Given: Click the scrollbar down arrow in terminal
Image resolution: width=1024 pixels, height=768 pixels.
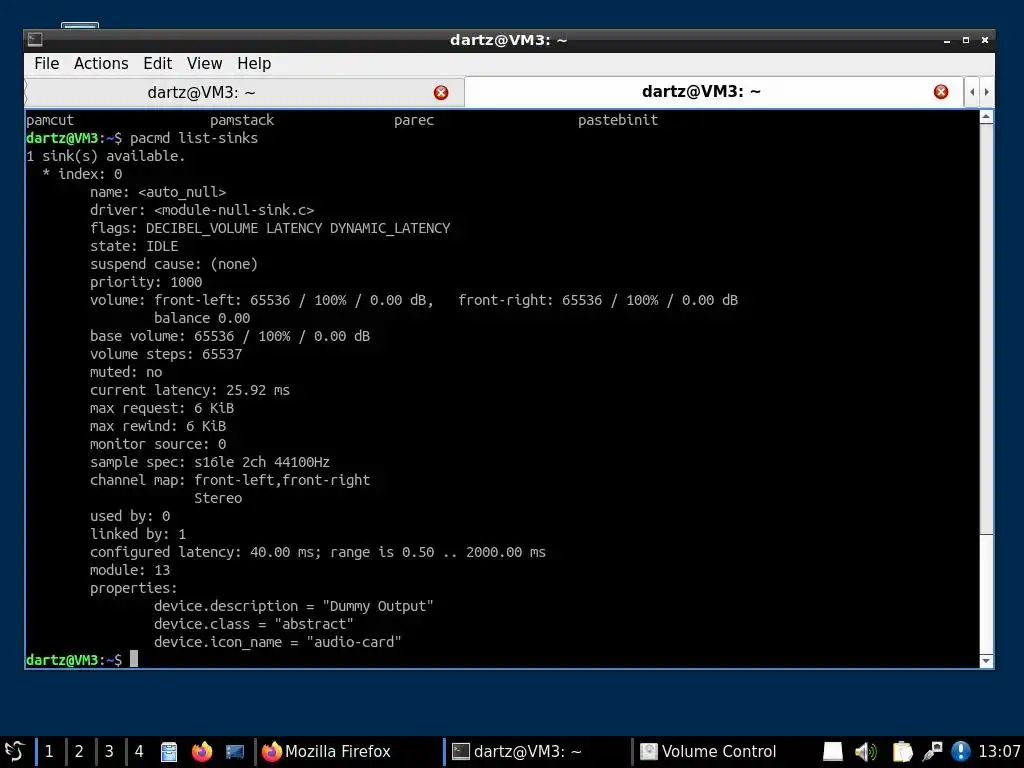Looking at the screenshot, I should click(x=986, y=661).
